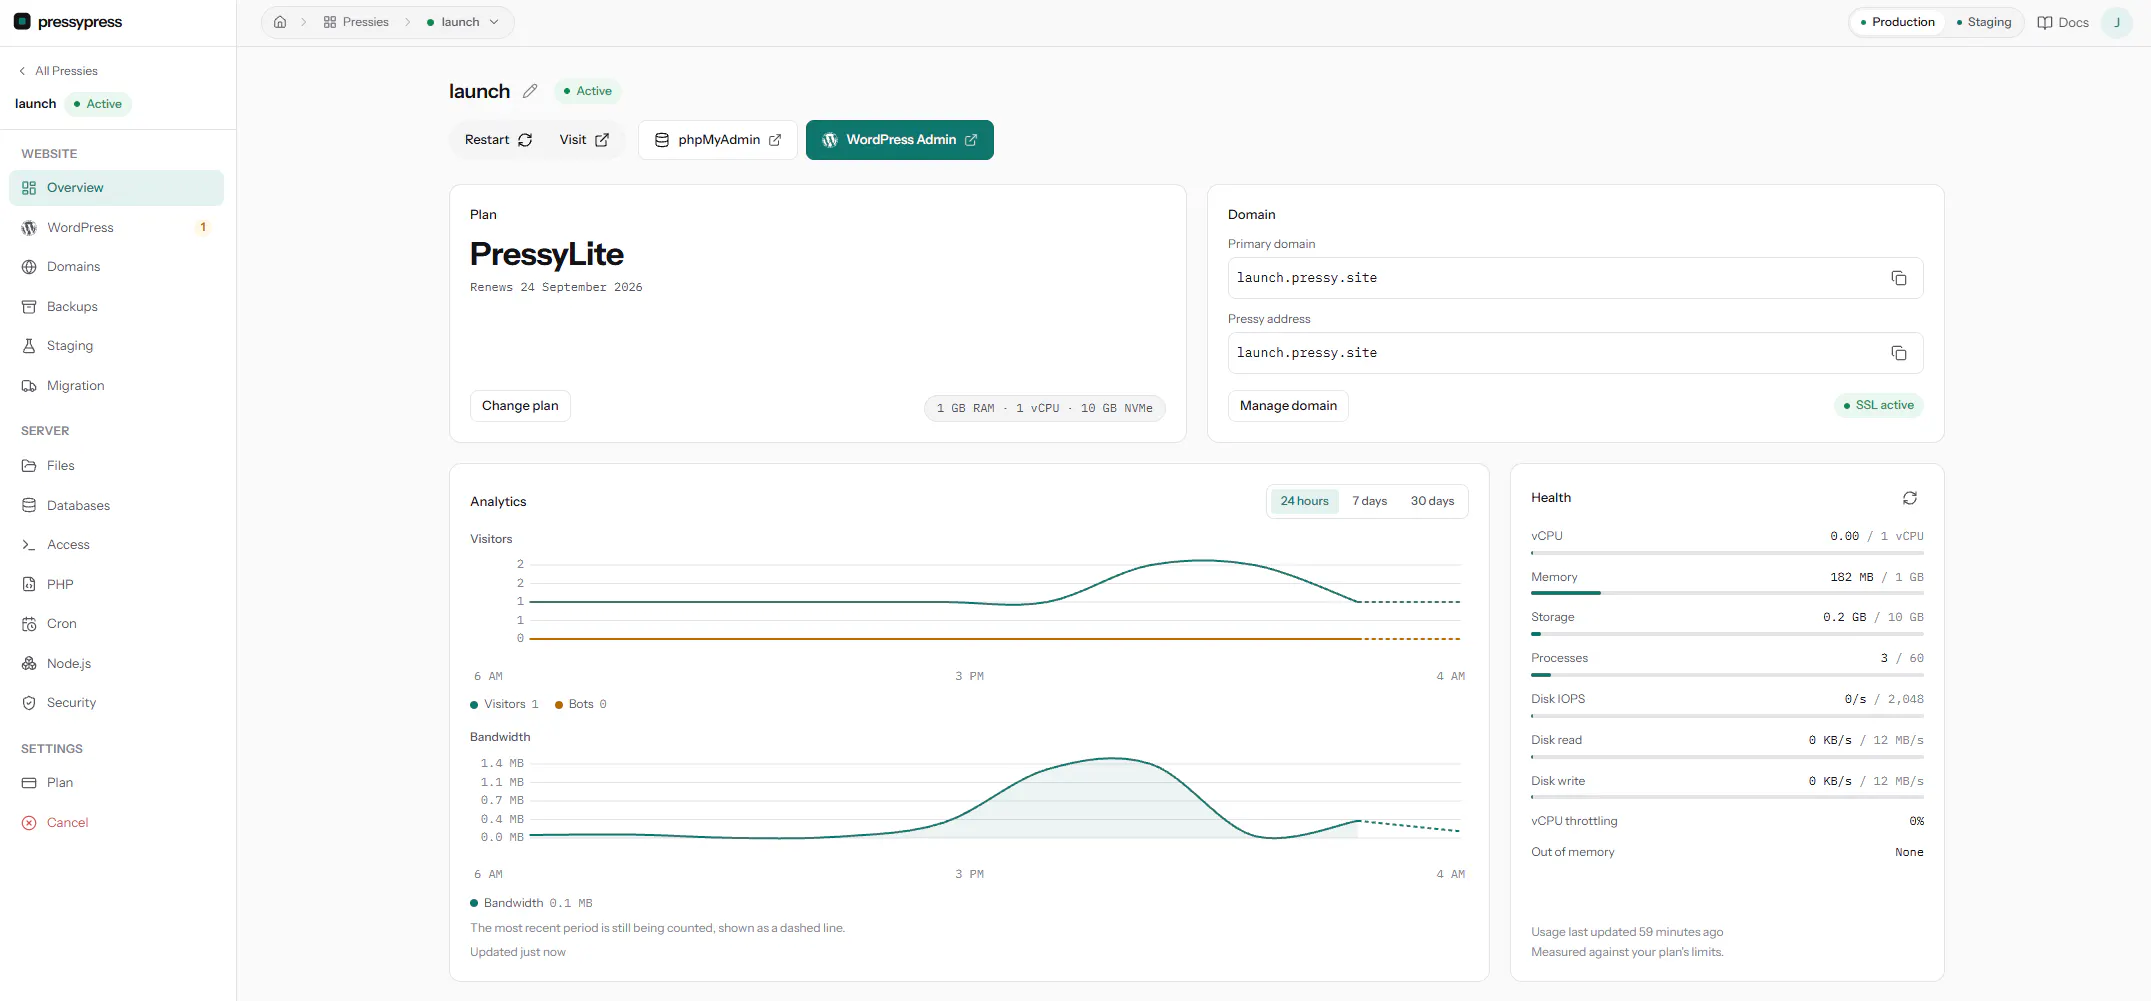Toggle the Visitors legend entry
2151x1001 pixels.
point(504,704)
